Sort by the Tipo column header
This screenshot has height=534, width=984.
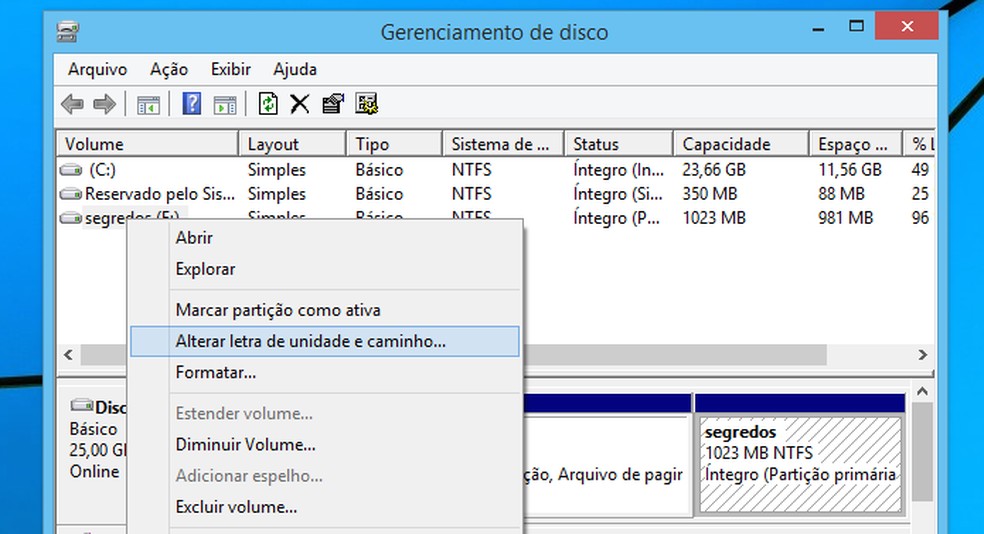pyautogui.click(x=394, y=144)
